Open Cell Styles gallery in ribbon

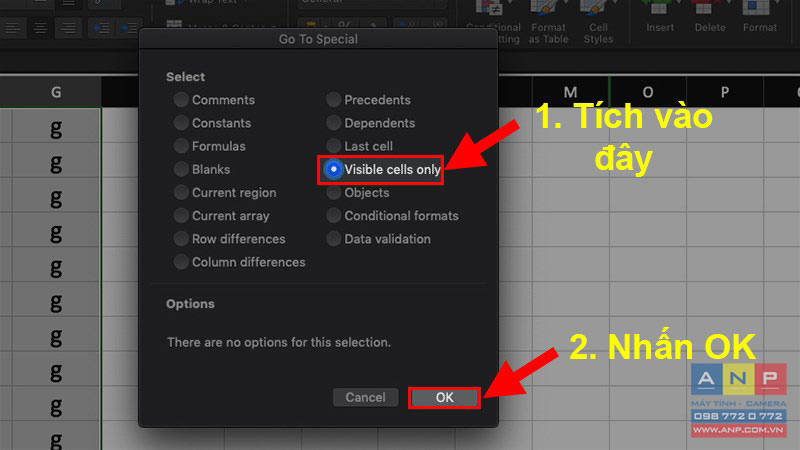(x=598, y=20)
